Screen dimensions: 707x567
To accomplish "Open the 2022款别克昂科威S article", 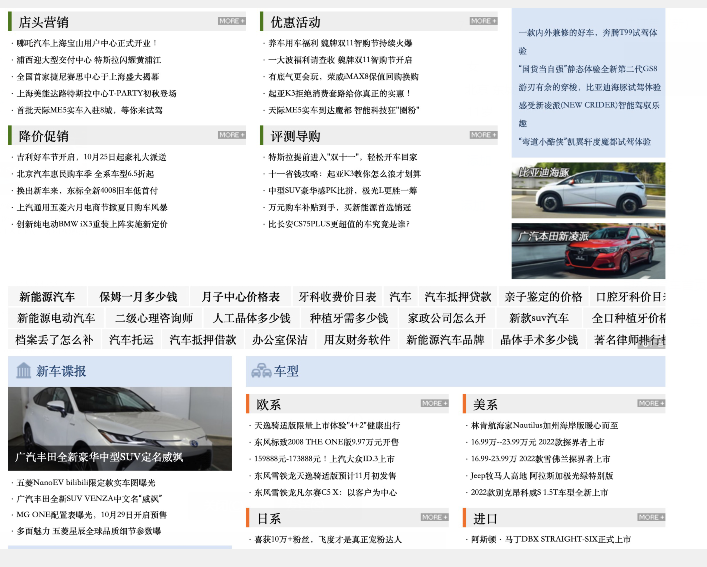I will click(539, 492).
